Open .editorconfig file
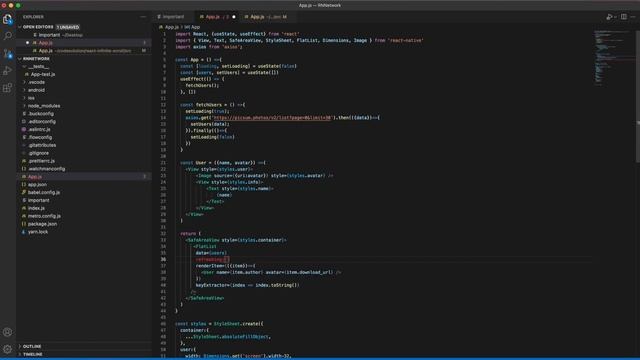This screenshot has height=360, width=640. [x=42, y=122]
